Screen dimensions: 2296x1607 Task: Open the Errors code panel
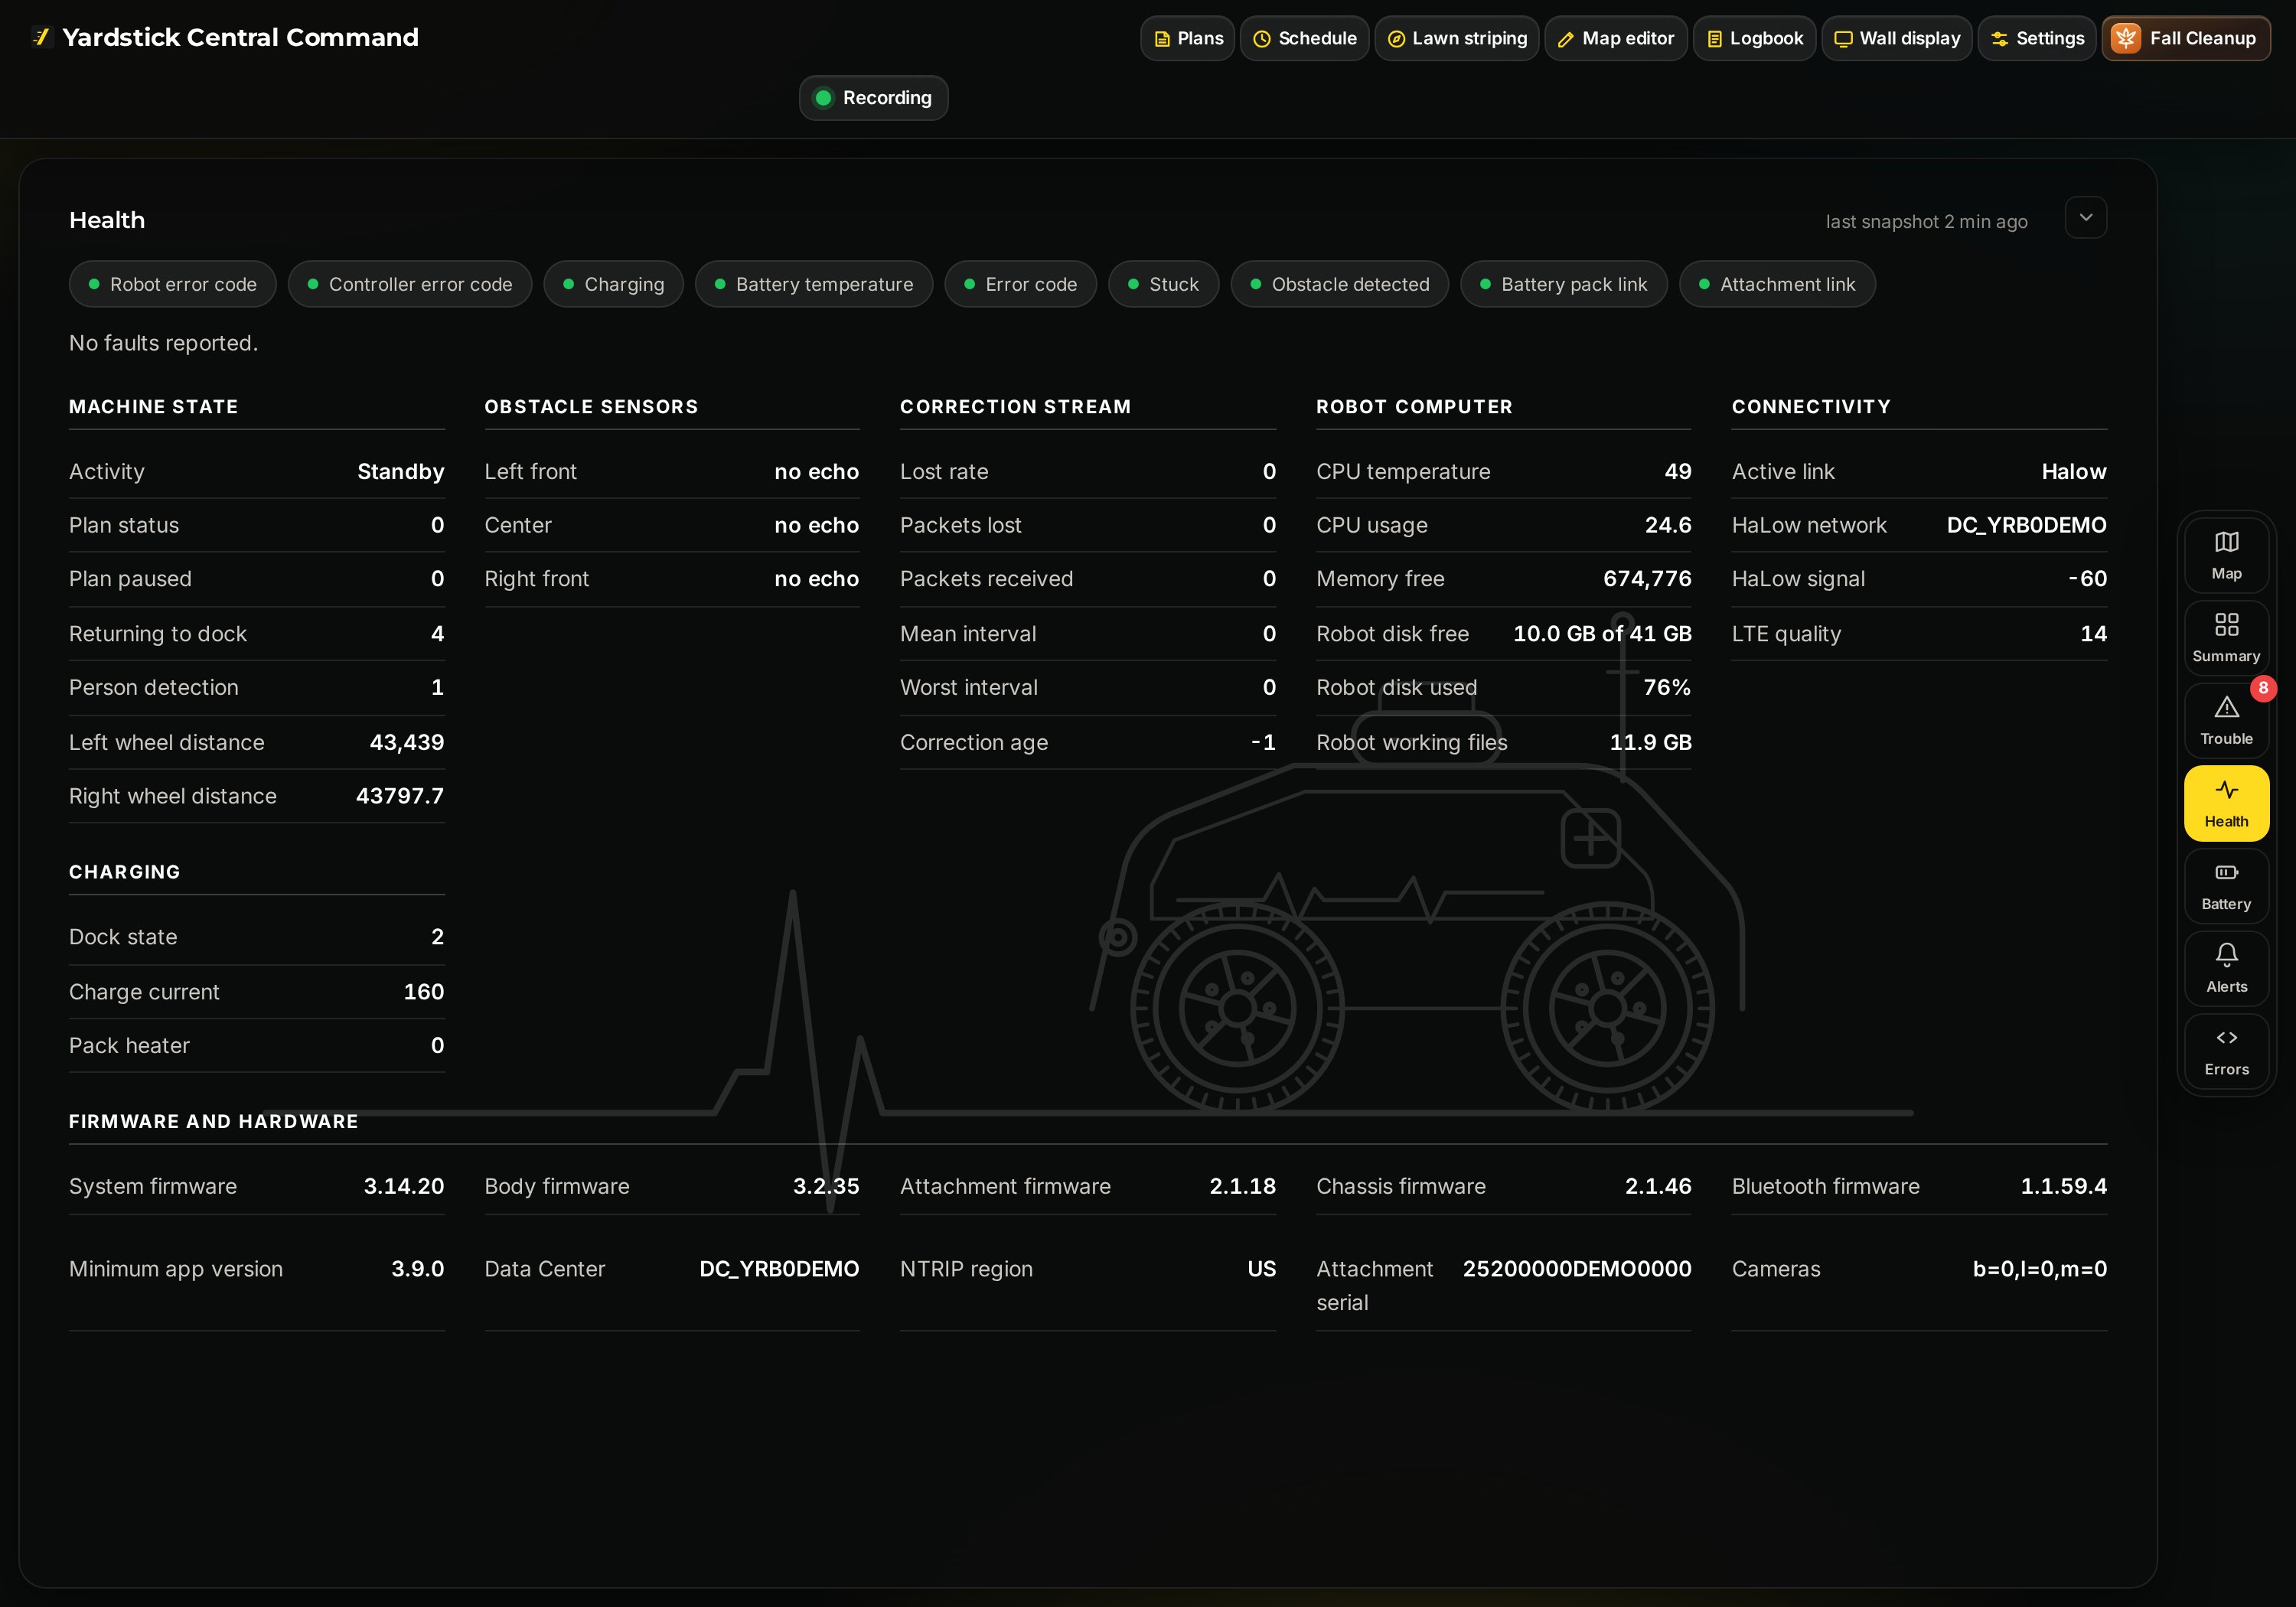pos(2226,1051)
